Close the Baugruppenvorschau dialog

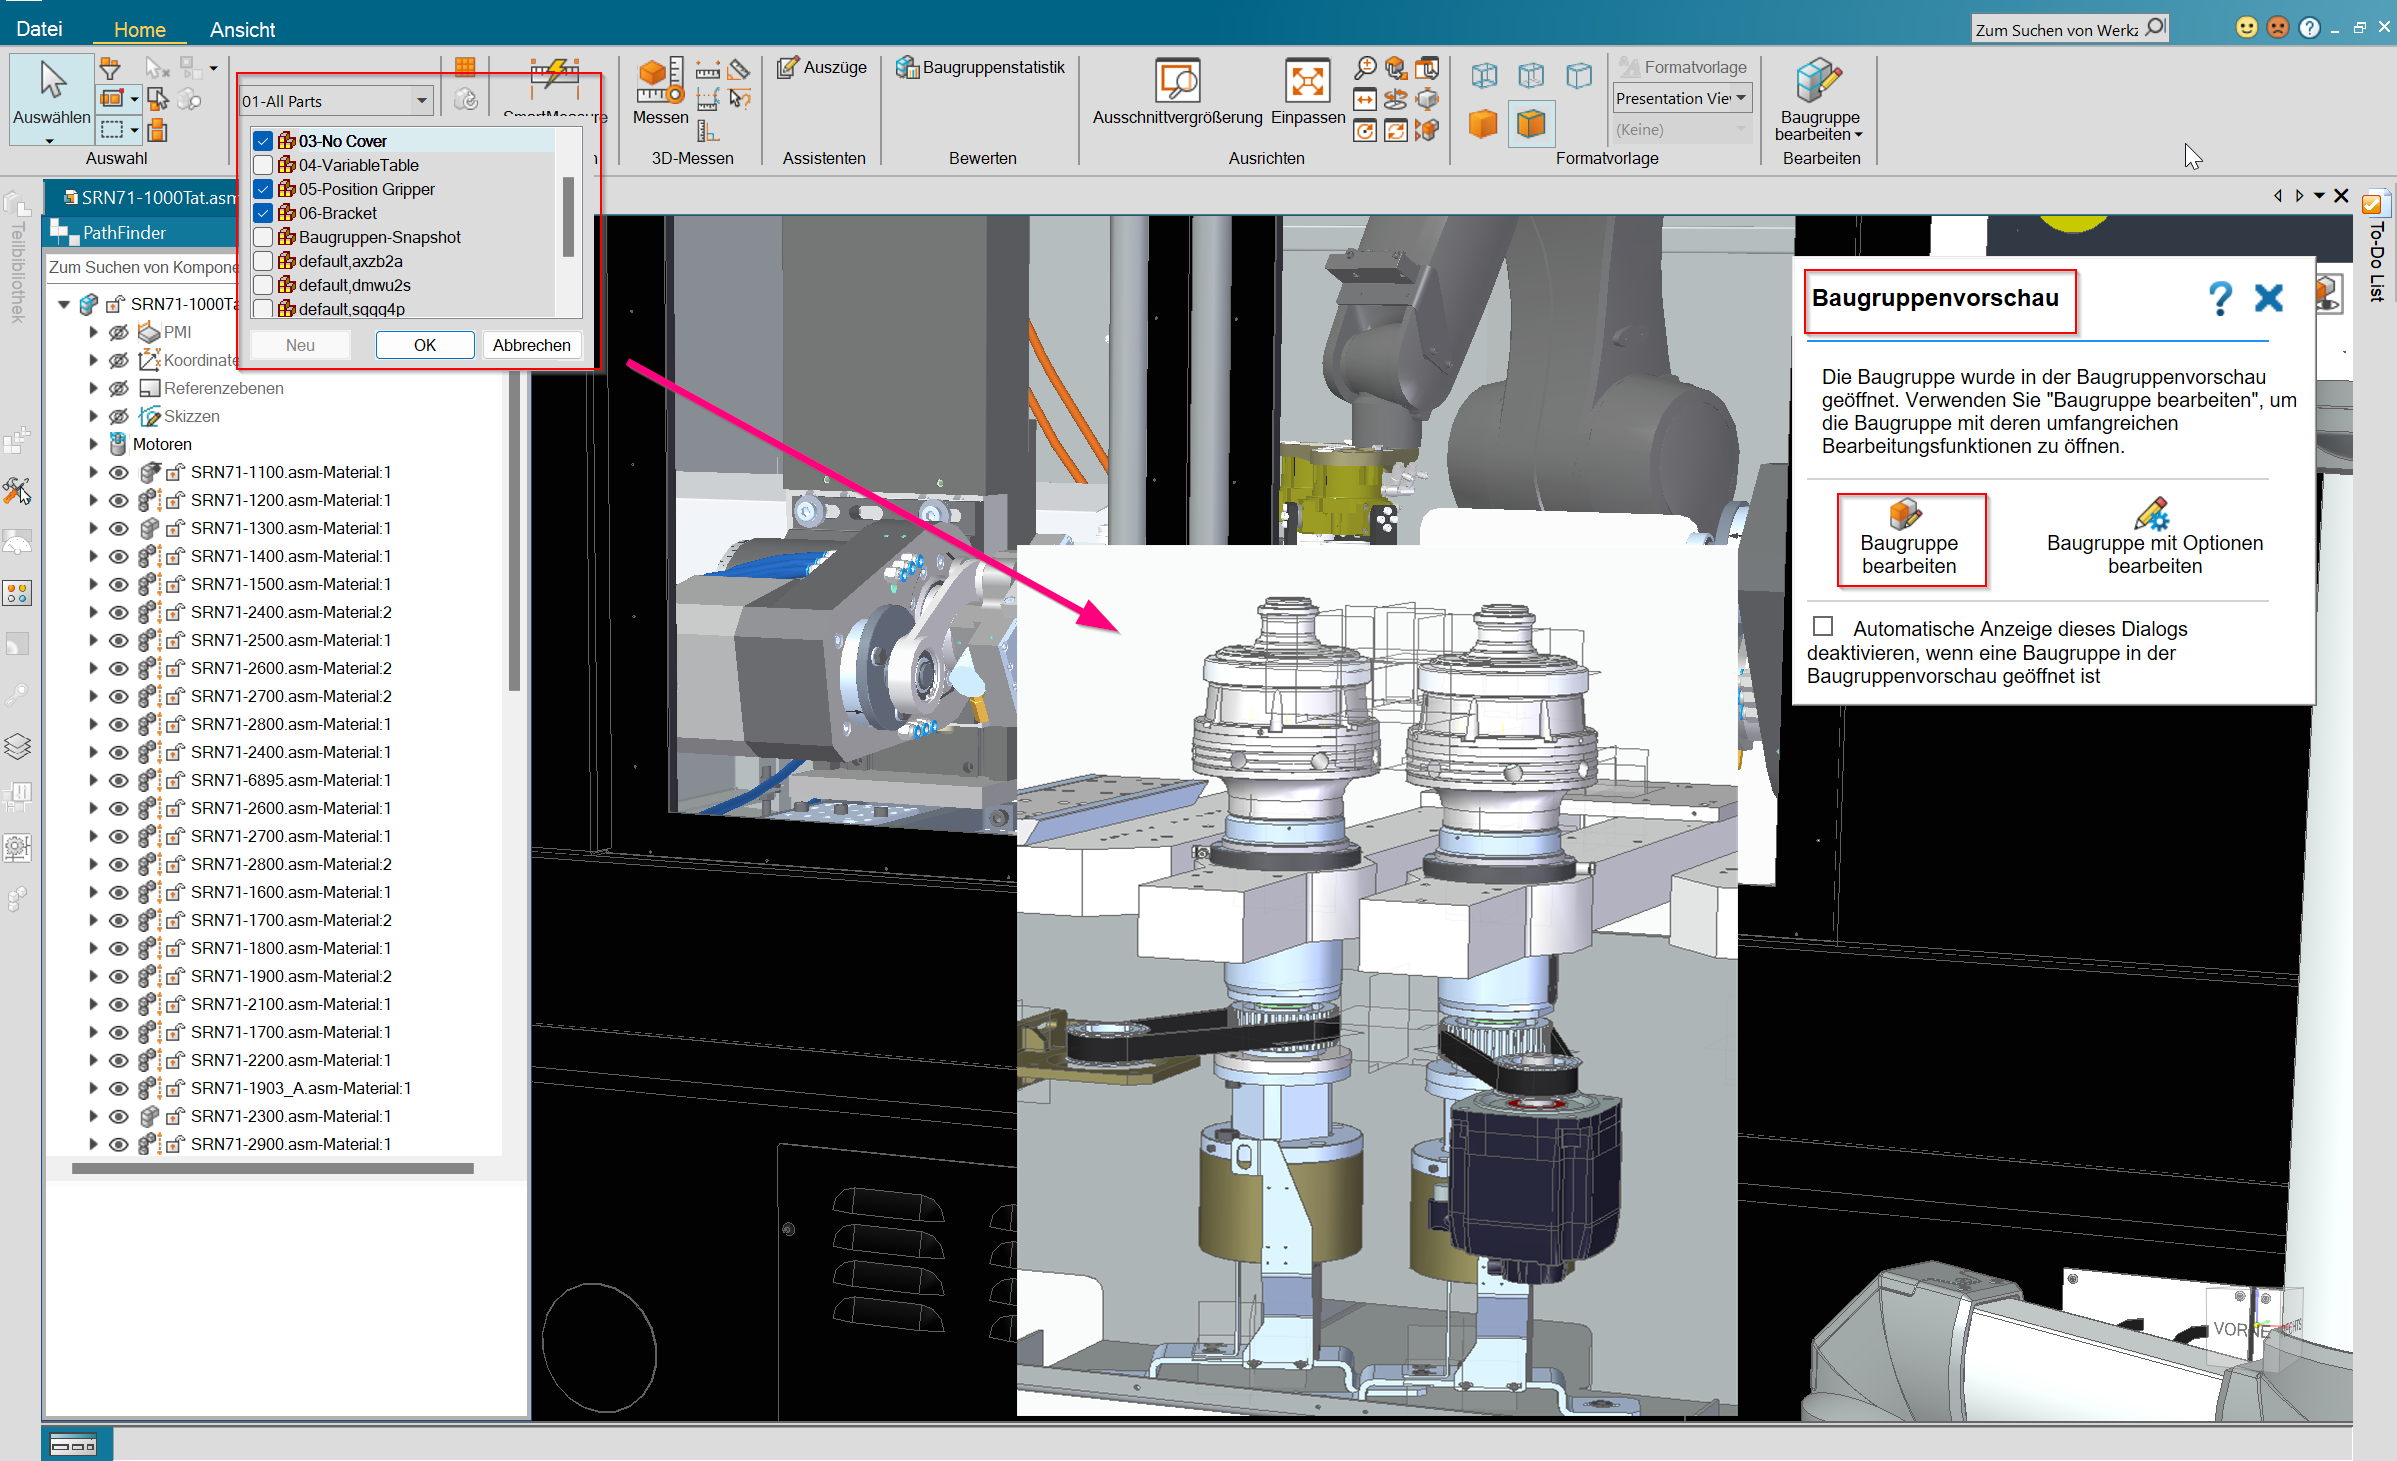(2268, 298)
